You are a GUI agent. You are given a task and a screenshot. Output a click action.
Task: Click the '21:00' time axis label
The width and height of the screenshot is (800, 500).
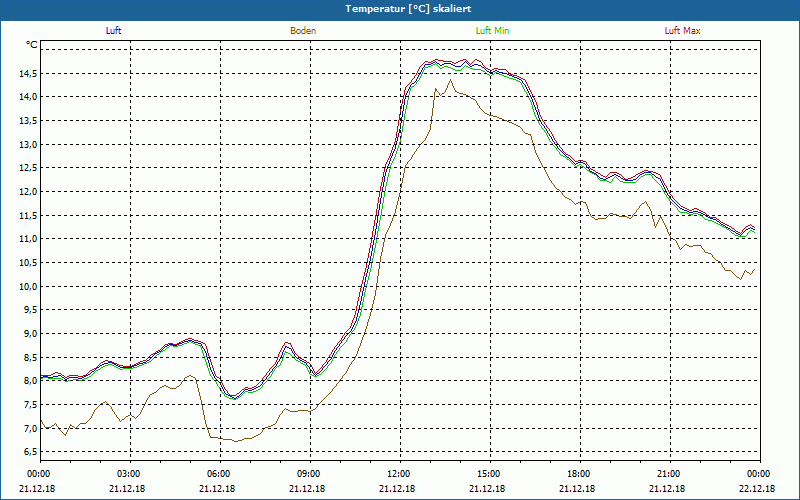click(669, 474)
